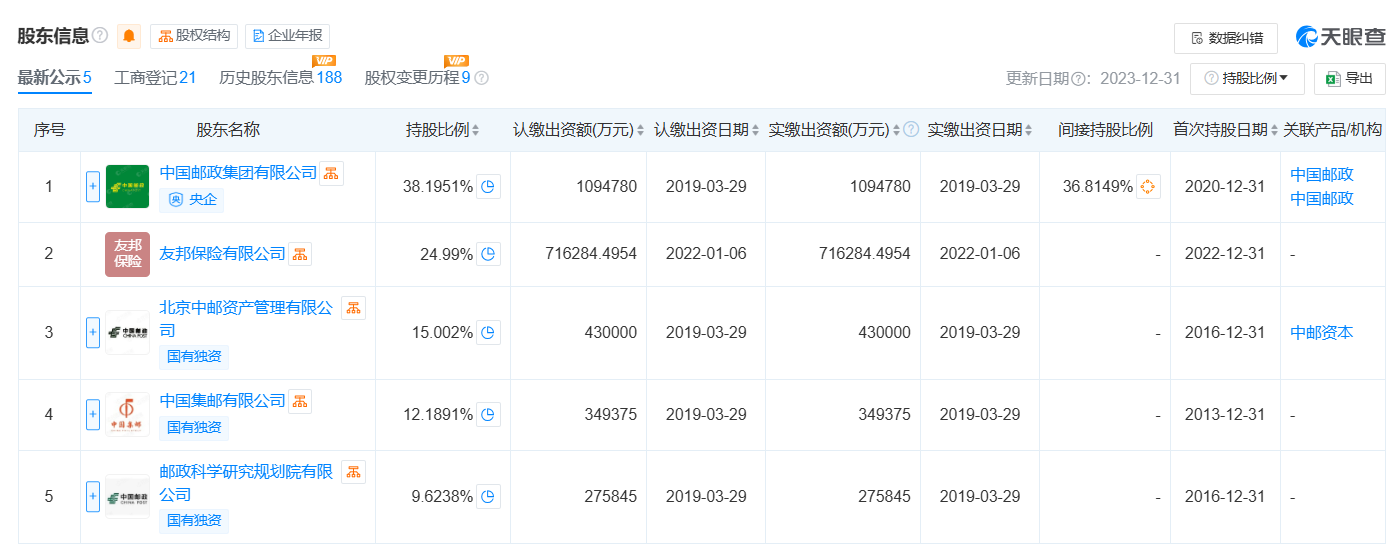1397x544 pixels.
Task: Click equity structure icon beside 中国集邮有限公司
Action: pyautogui.click(x=300, y=400)
